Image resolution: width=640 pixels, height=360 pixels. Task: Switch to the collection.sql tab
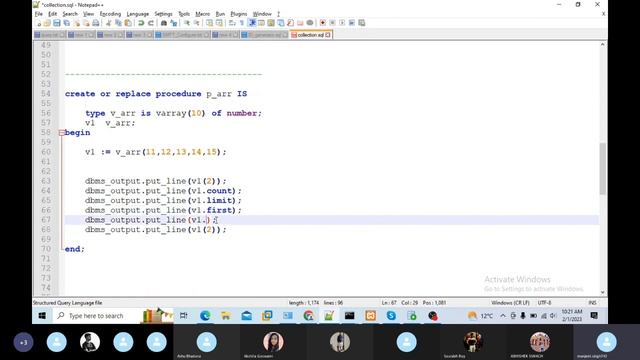310,35
